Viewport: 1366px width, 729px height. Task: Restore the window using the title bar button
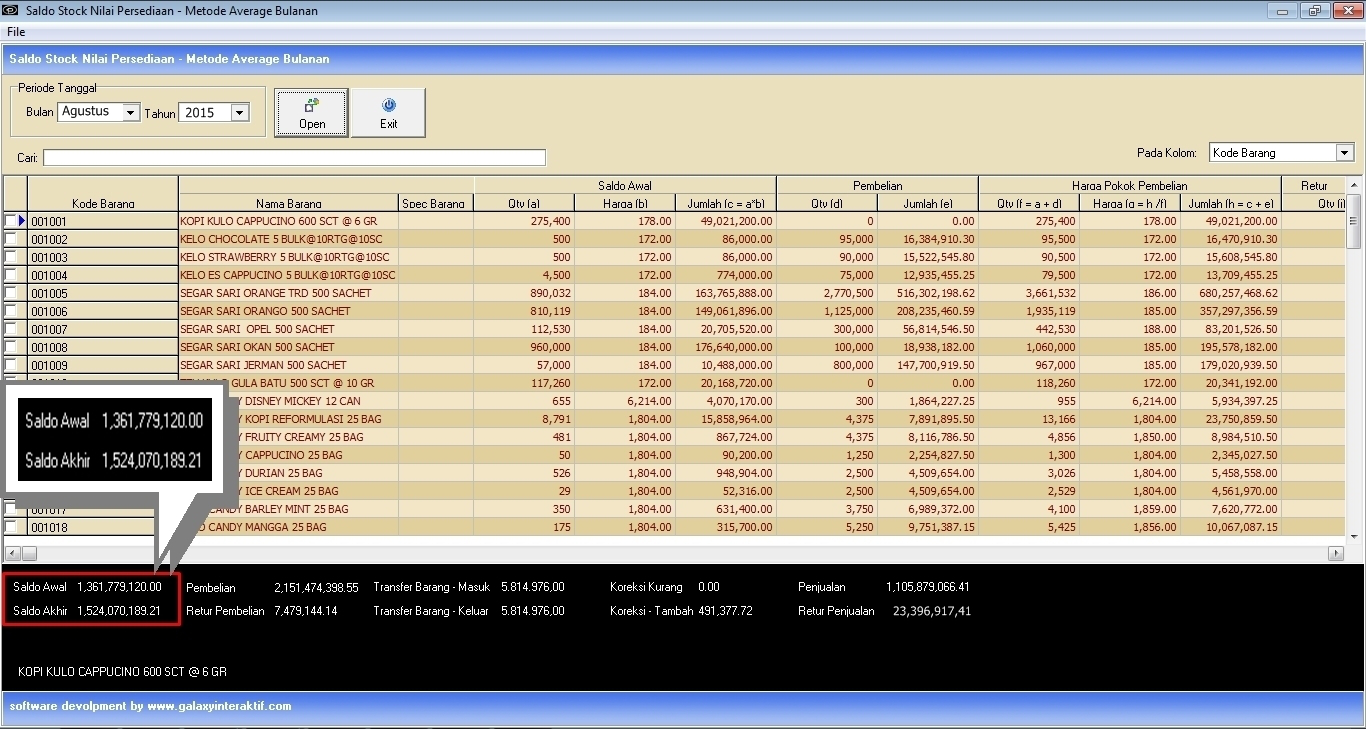point(1314,11)
